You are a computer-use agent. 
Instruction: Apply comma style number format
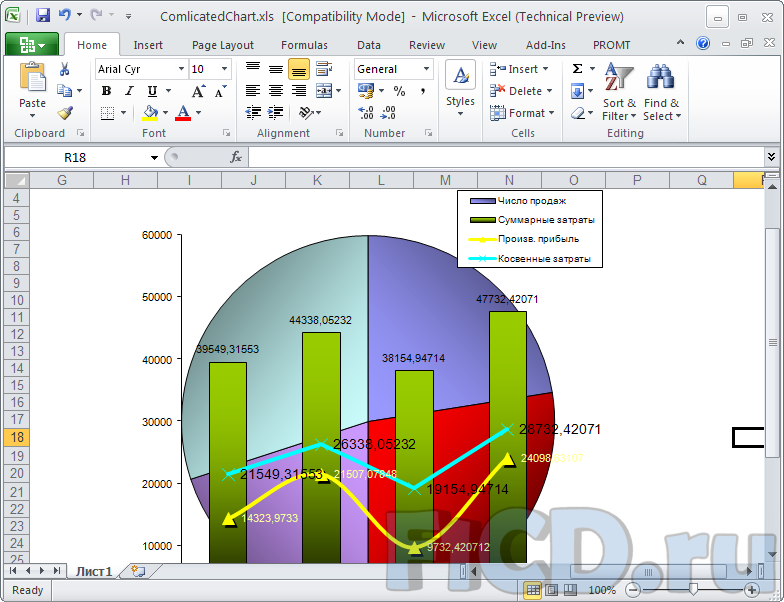[423, 91]
